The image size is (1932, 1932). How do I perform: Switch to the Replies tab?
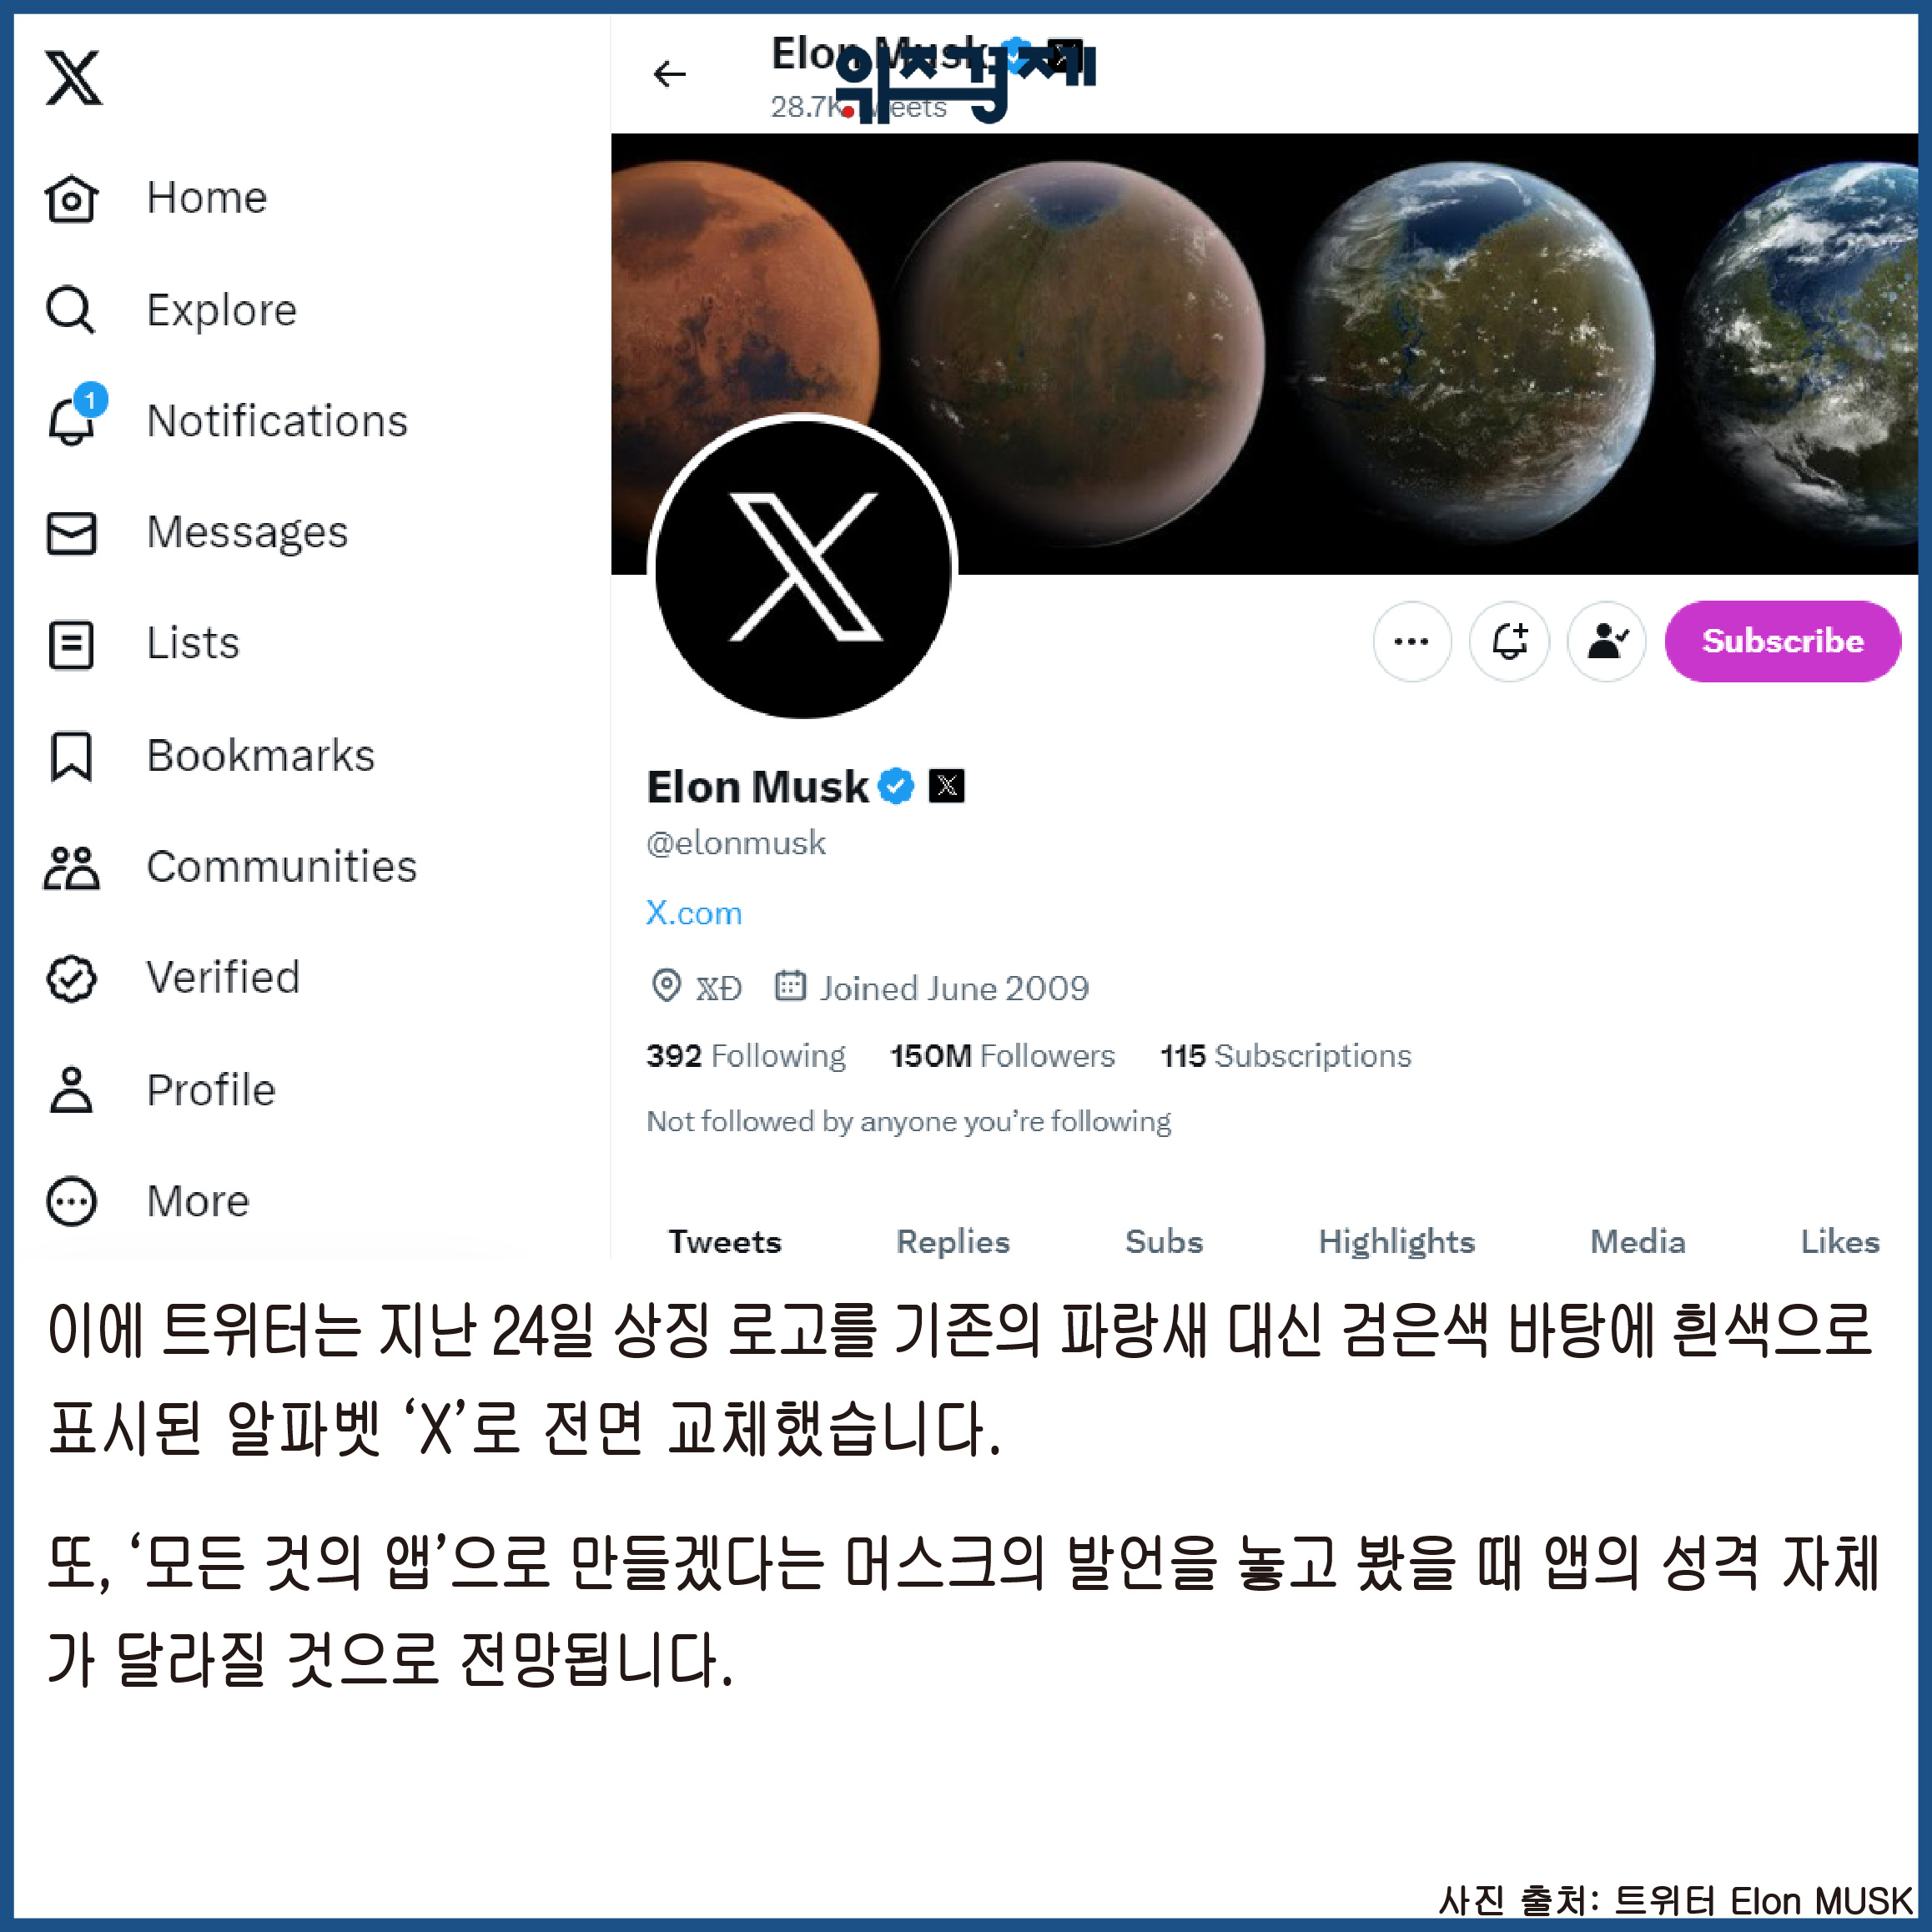tap(952, 1241)
